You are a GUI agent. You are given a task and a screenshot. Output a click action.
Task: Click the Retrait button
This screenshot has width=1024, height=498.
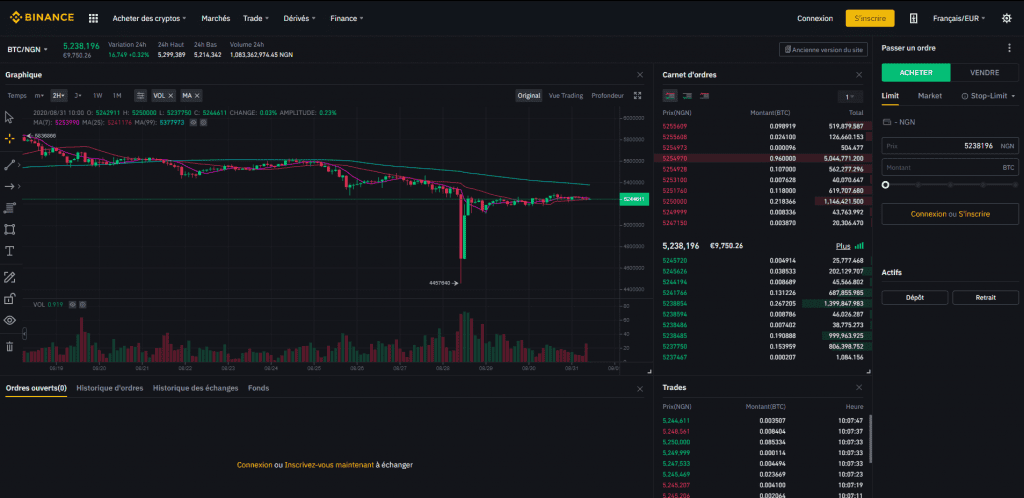point(985,298)
